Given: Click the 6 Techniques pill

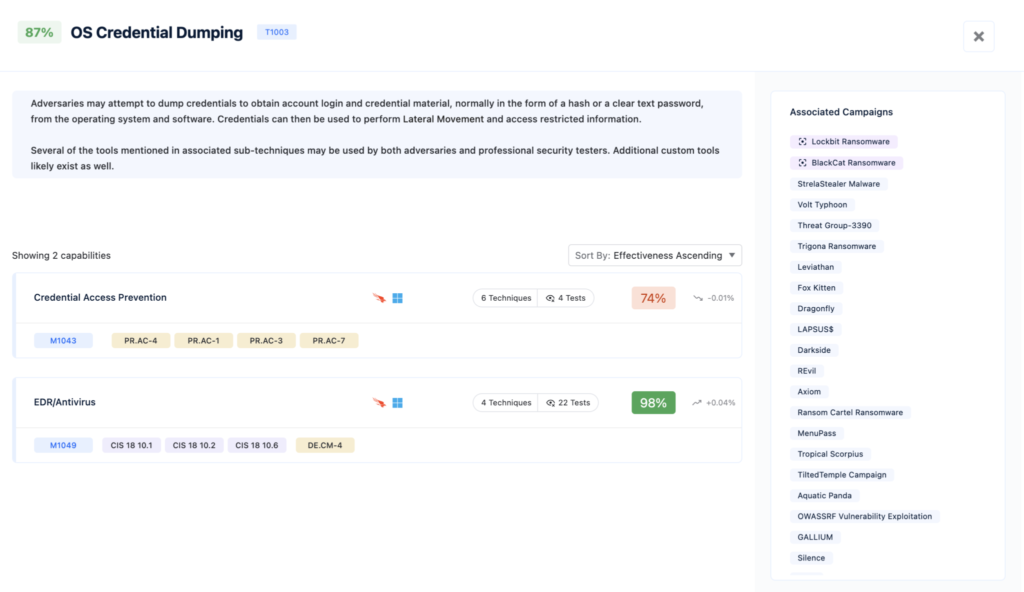Looking at the screenshot, I should (x=505, y=298).
